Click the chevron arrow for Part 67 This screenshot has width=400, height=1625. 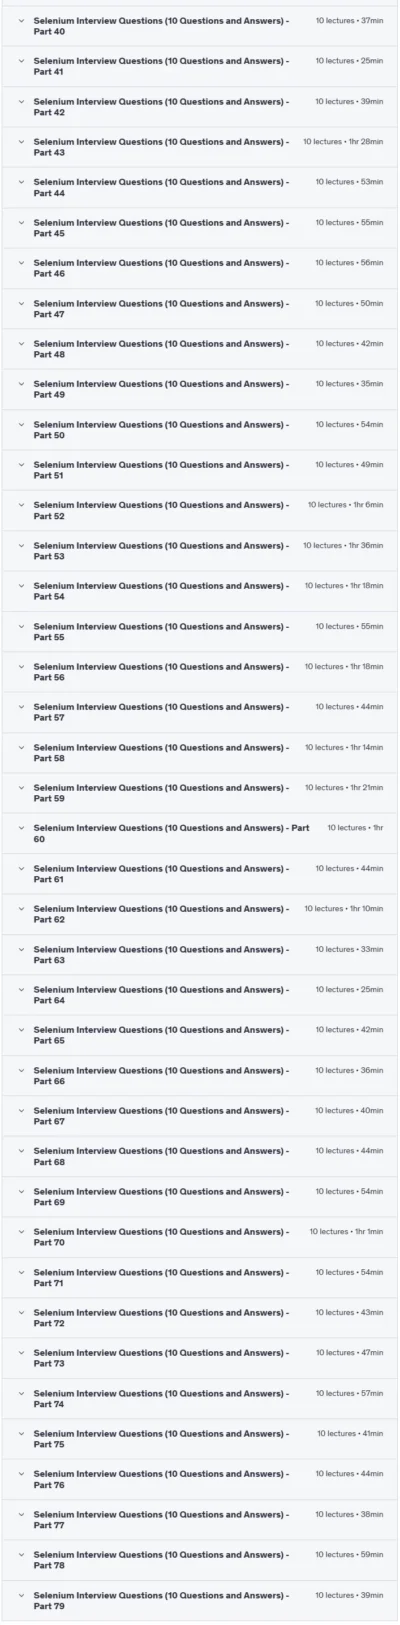click(21, 1111)
